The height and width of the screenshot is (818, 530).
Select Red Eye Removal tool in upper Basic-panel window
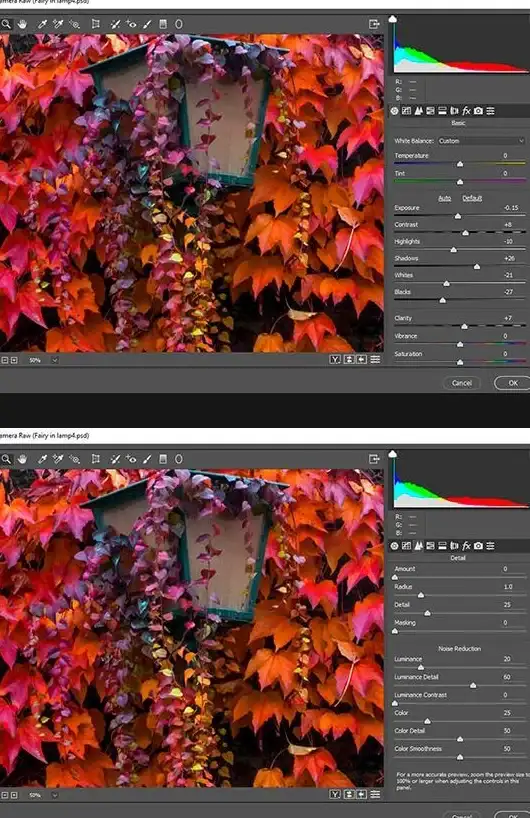pyautogui.click(x=131, y=24)
